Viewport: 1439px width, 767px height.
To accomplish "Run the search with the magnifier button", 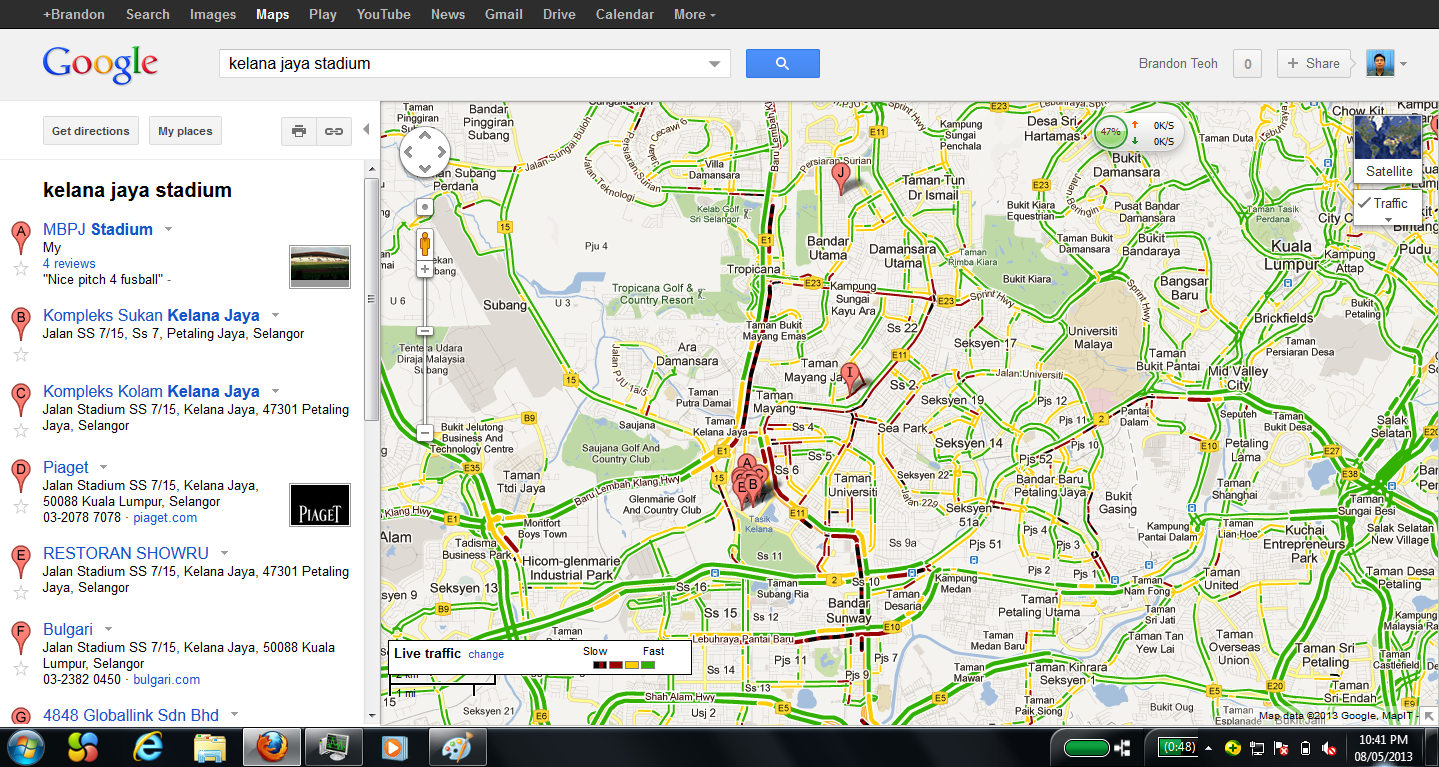I will click(x=781, y=63).
